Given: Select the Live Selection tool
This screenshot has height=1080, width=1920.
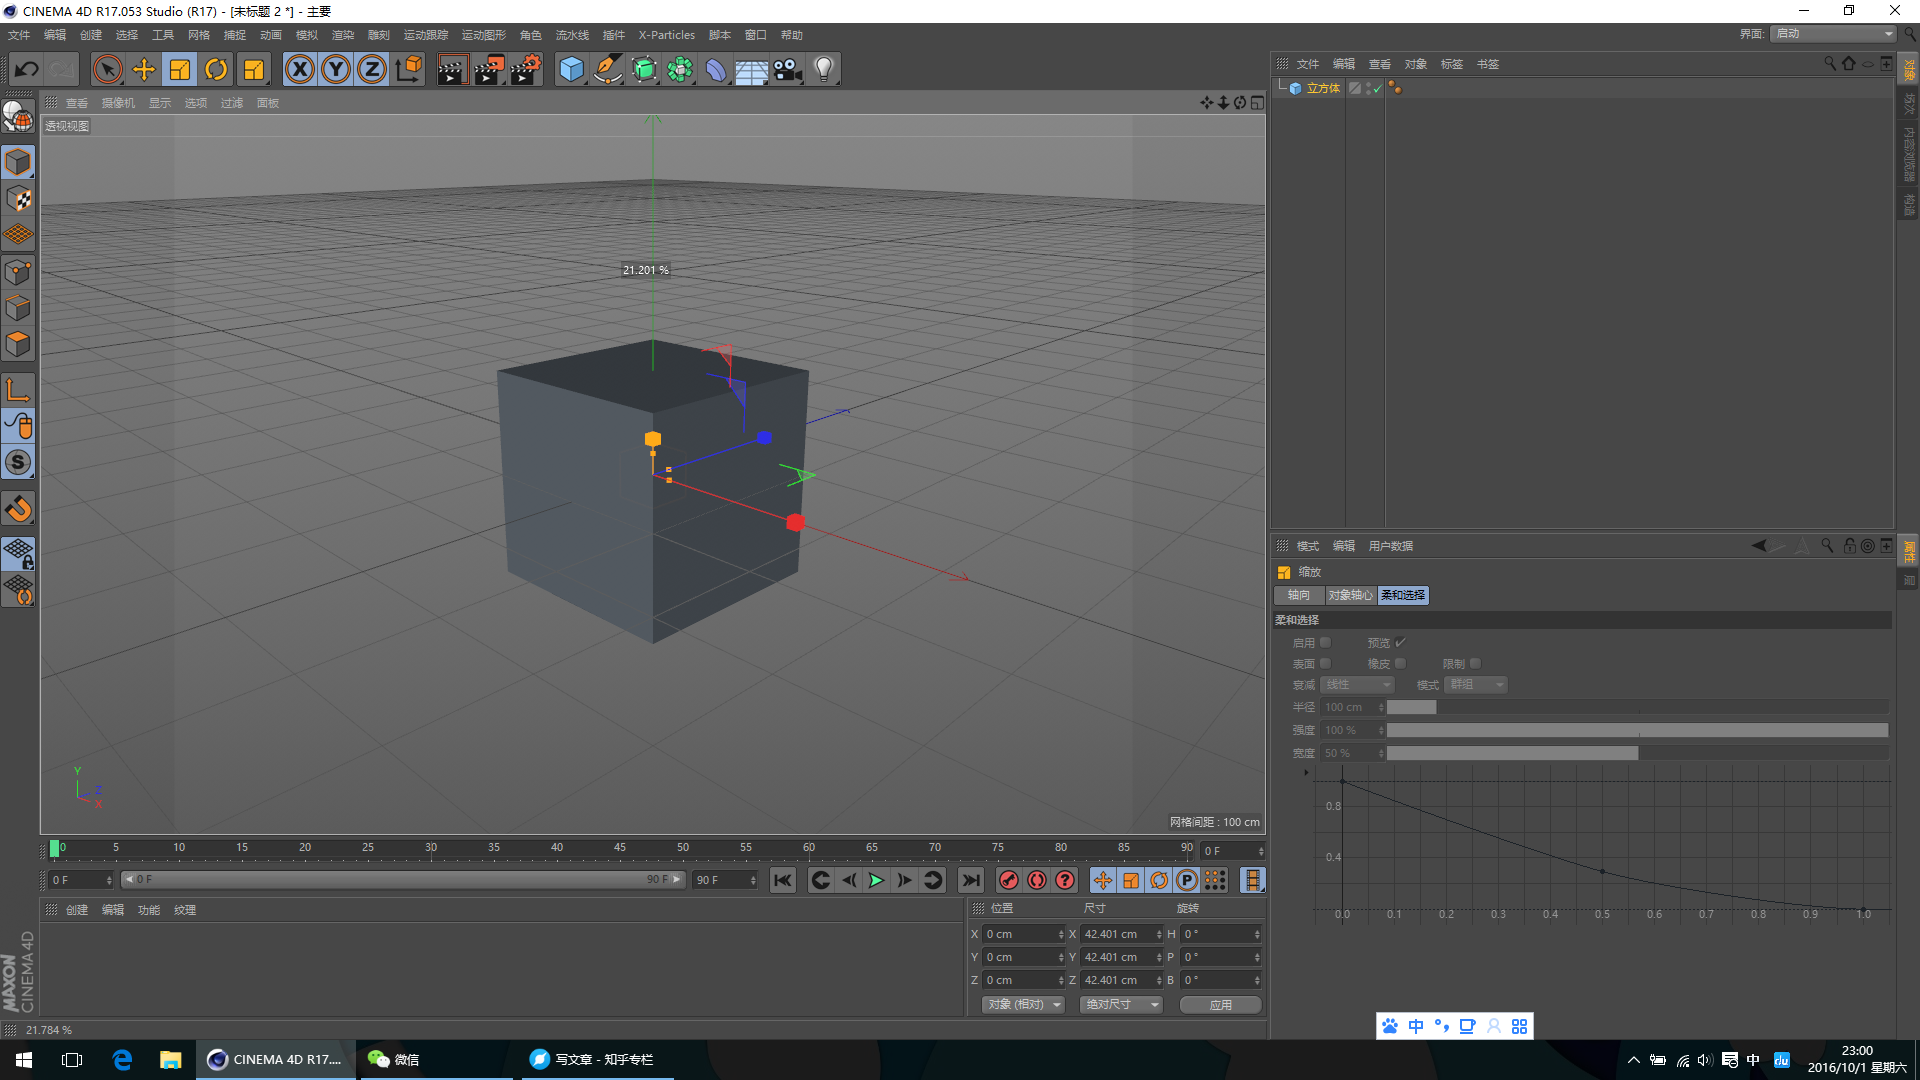Looking at the screenshot, I should (x=107, y=69).
